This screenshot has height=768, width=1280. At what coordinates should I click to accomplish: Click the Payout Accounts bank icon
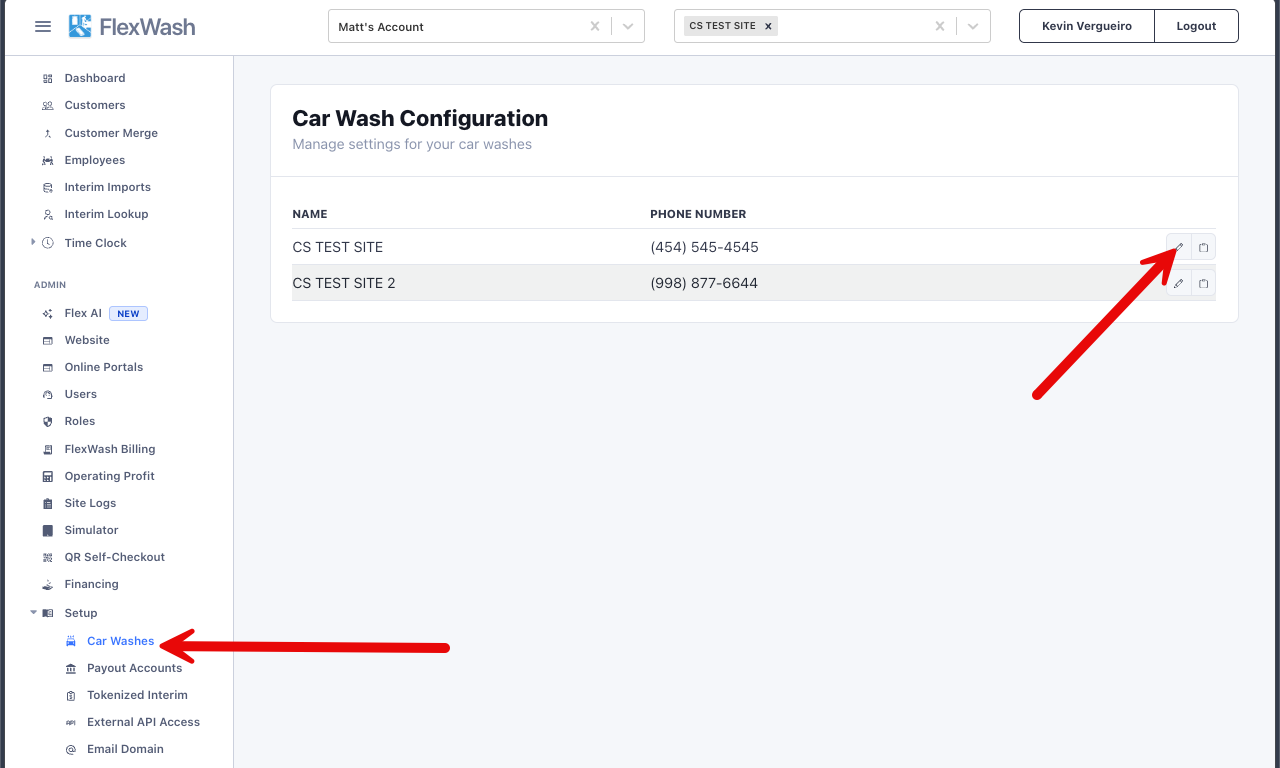70,668
